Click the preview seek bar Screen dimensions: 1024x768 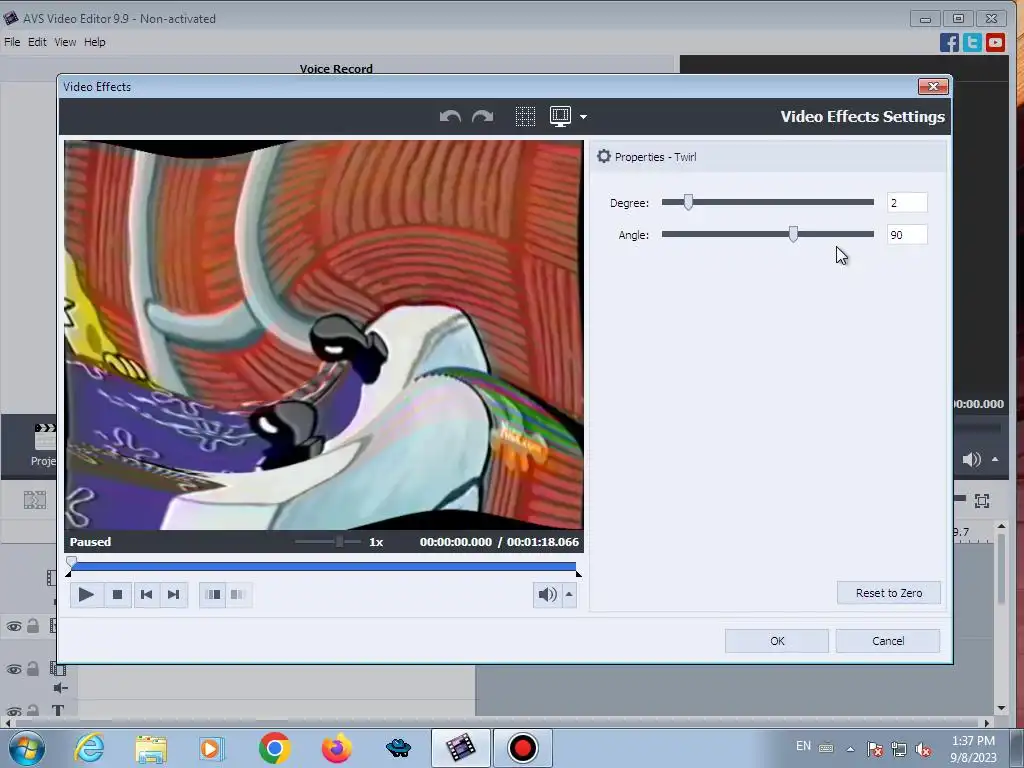tap(323, 566)
